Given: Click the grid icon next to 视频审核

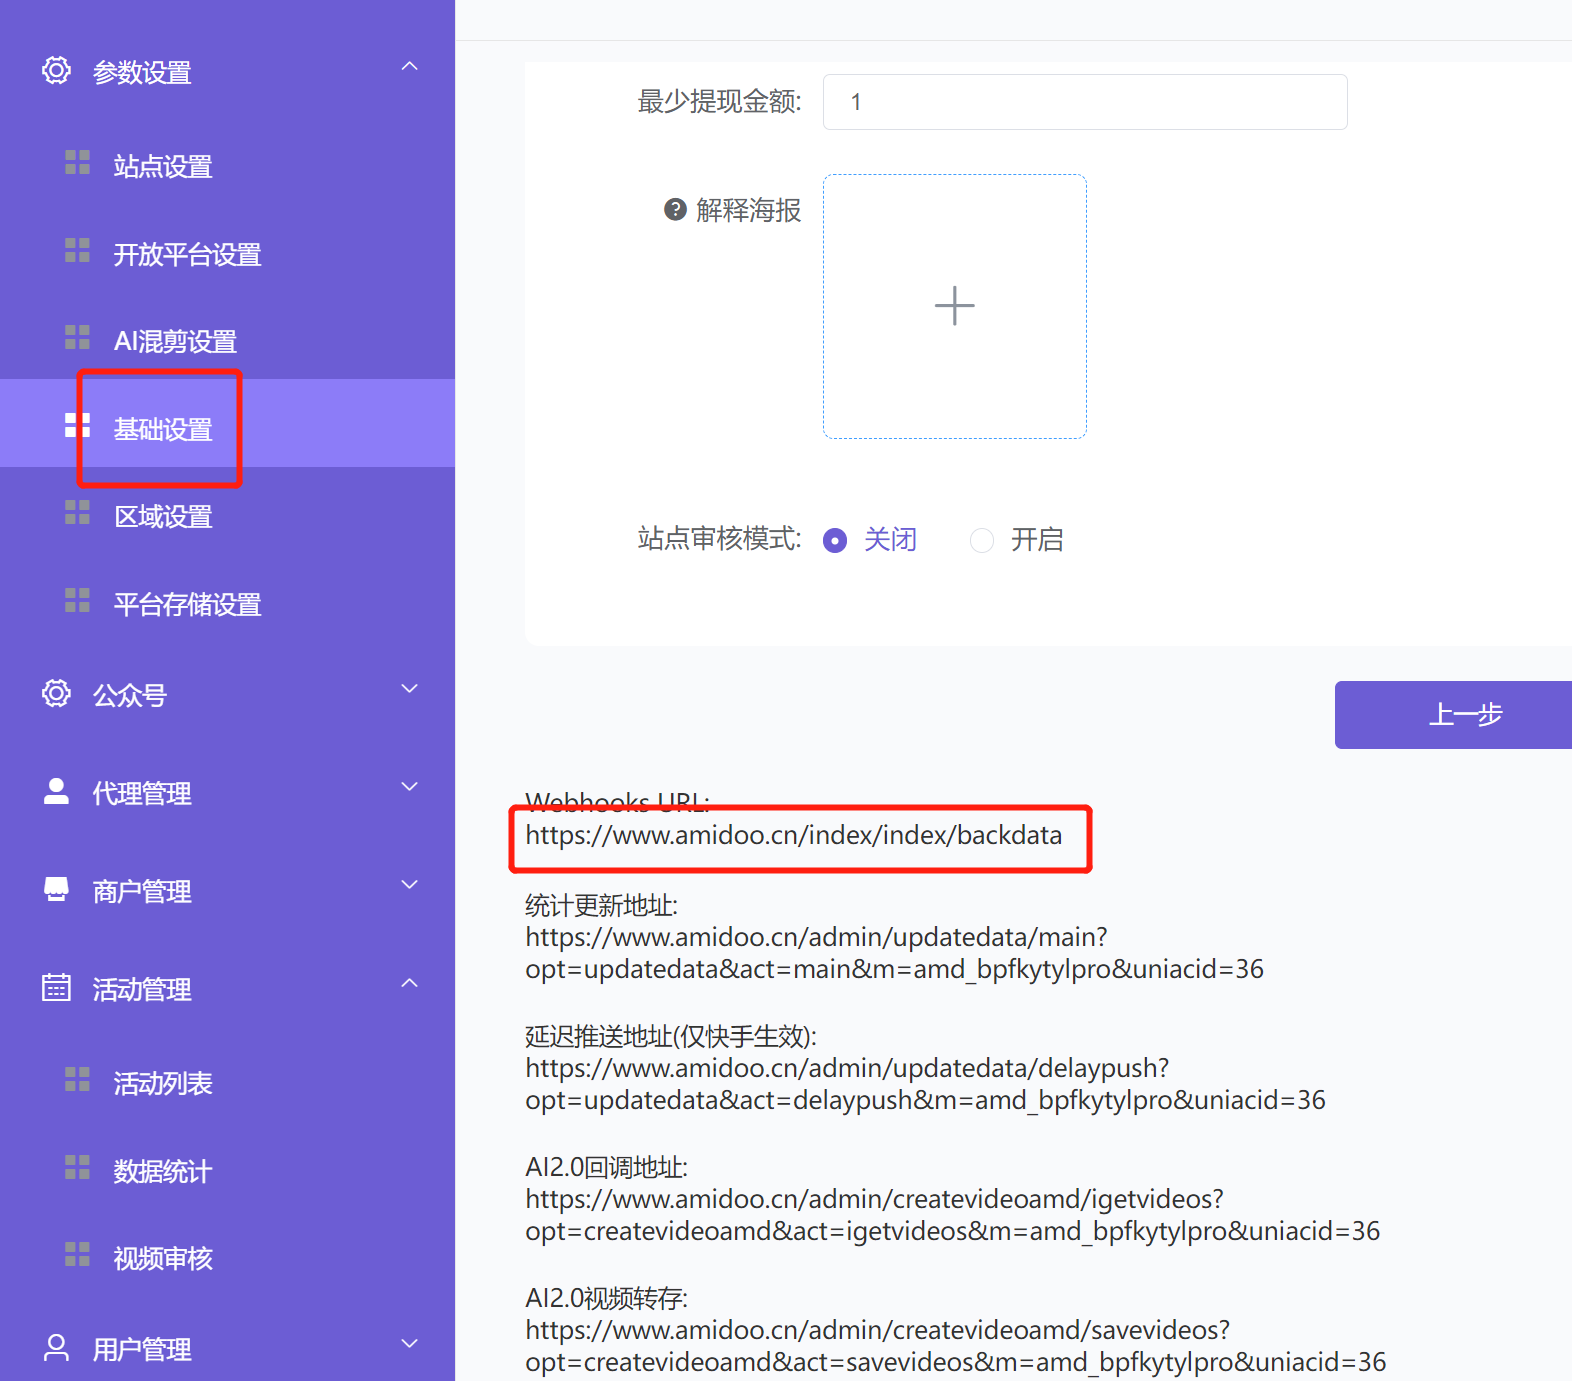Looking at the screenshot, I should [77, 1254].
